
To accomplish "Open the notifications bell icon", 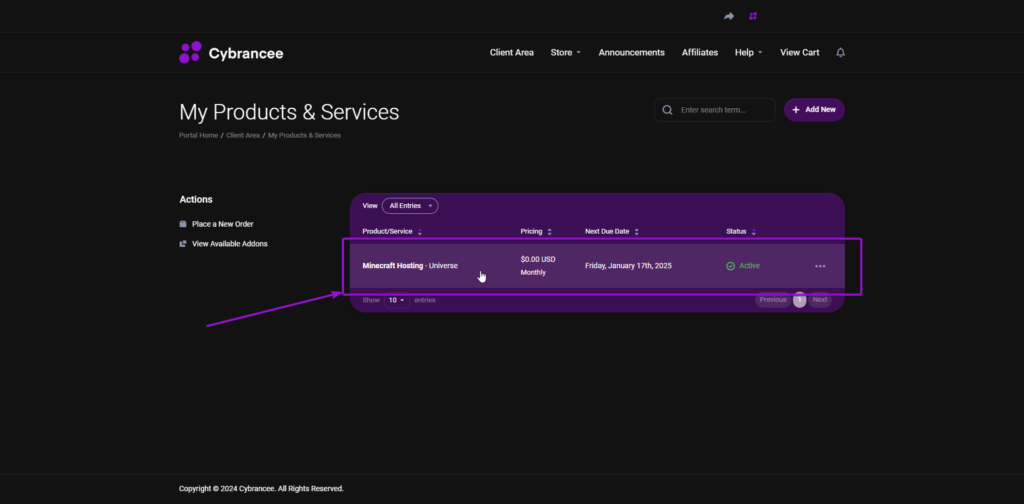I will [x=840, y=53].
